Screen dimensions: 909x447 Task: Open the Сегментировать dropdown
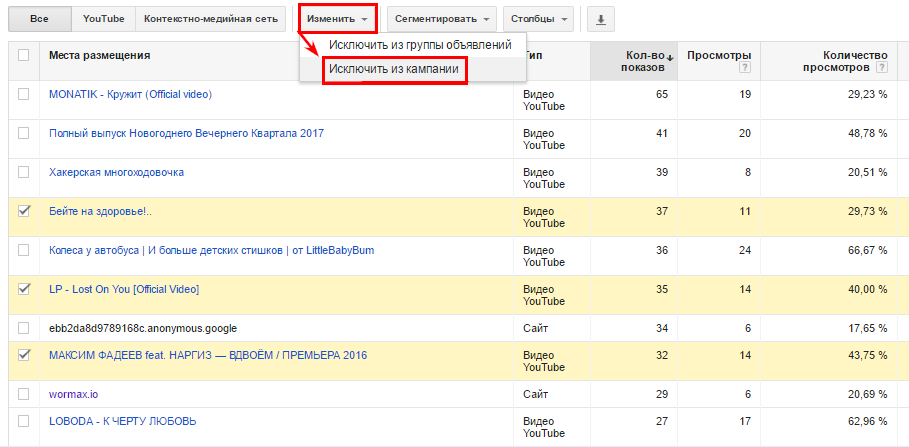click(x=442, y=19)
